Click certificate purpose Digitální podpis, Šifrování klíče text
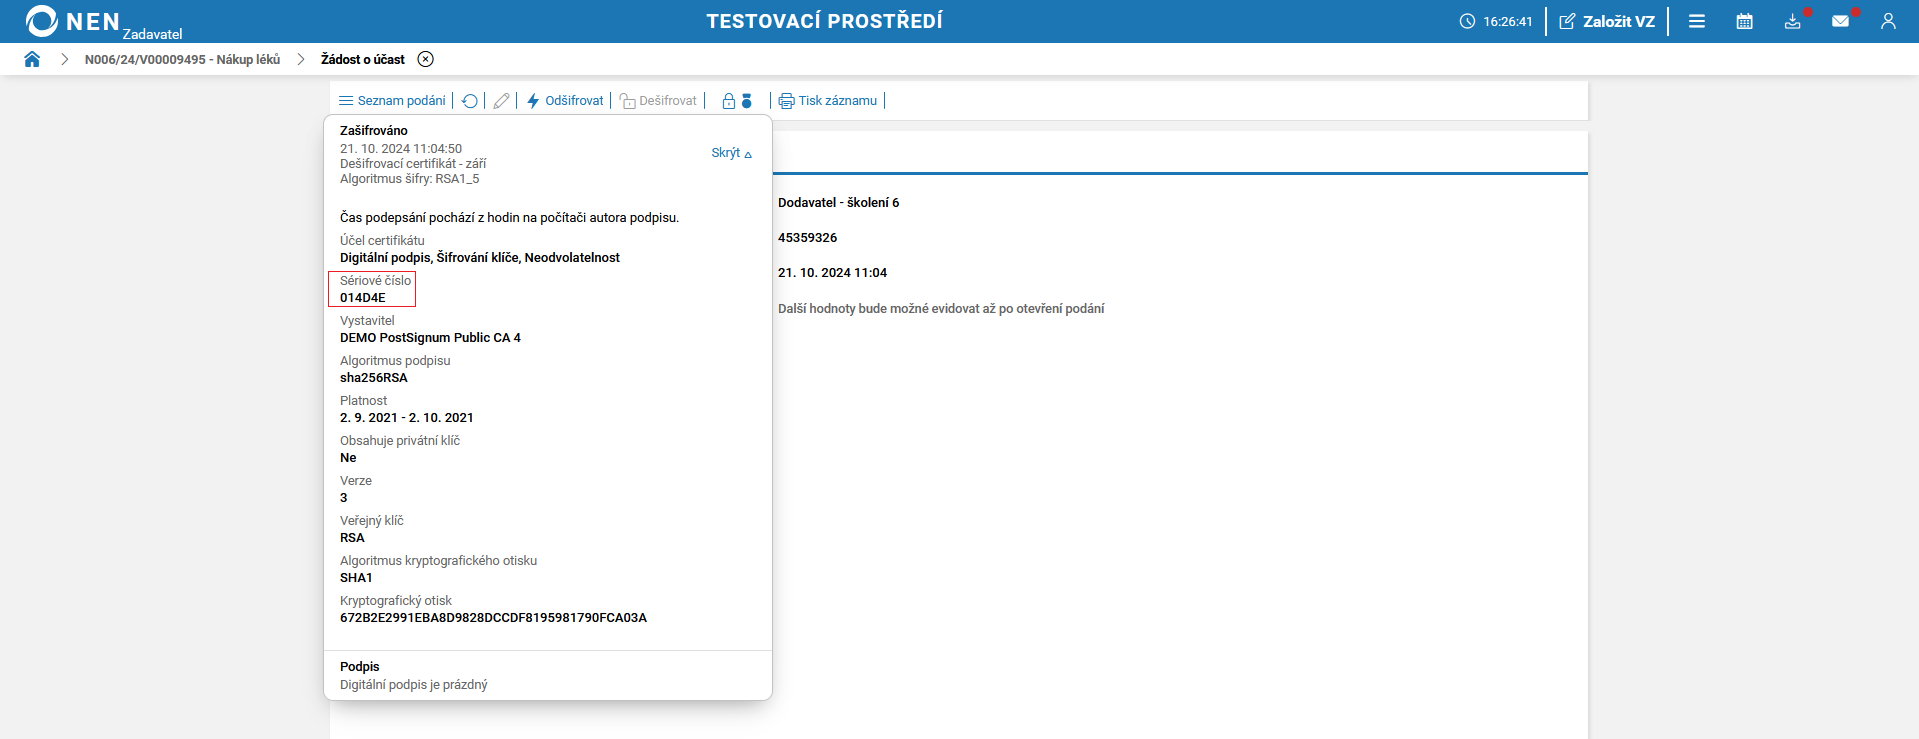Image resolution: width=1919 pixels, height=739 pixels. [480, 258]
